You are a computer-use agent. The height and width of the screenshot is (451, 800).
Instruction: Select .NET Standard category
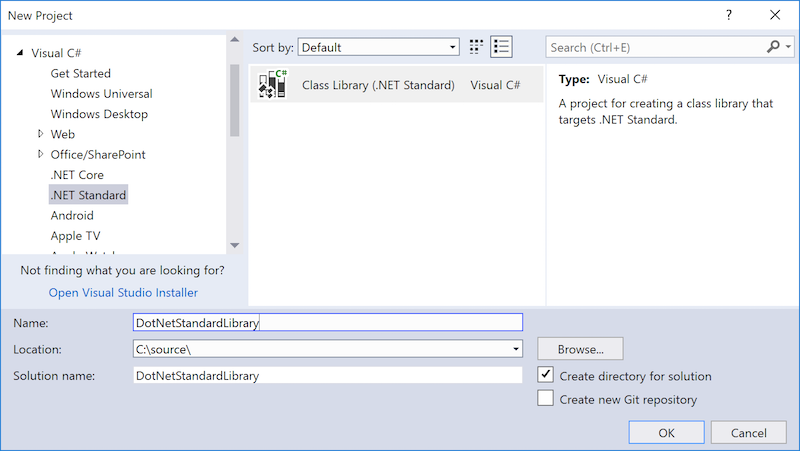[88, 195]
